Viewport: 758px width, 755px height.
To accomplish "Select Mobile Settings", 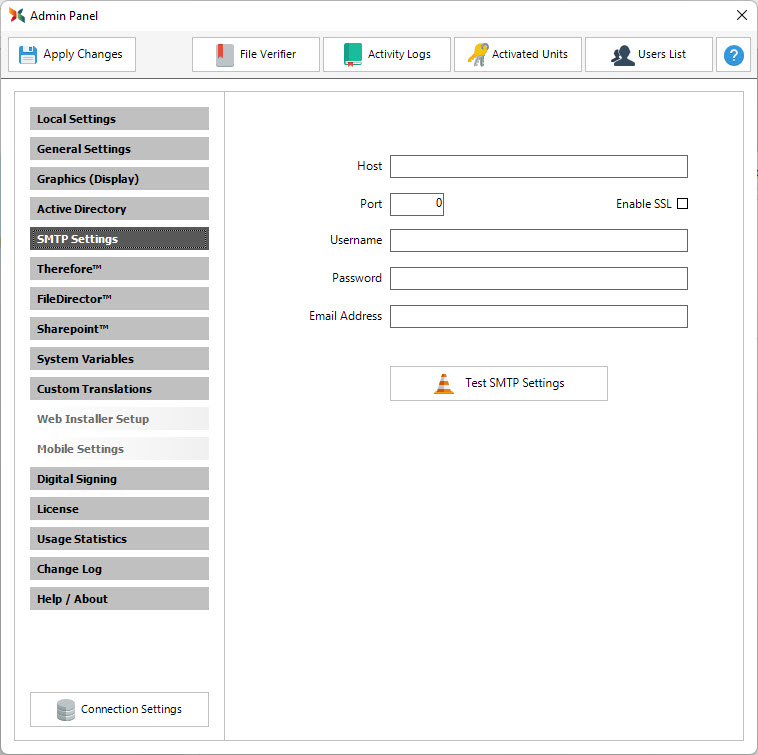I will [119, 449].
